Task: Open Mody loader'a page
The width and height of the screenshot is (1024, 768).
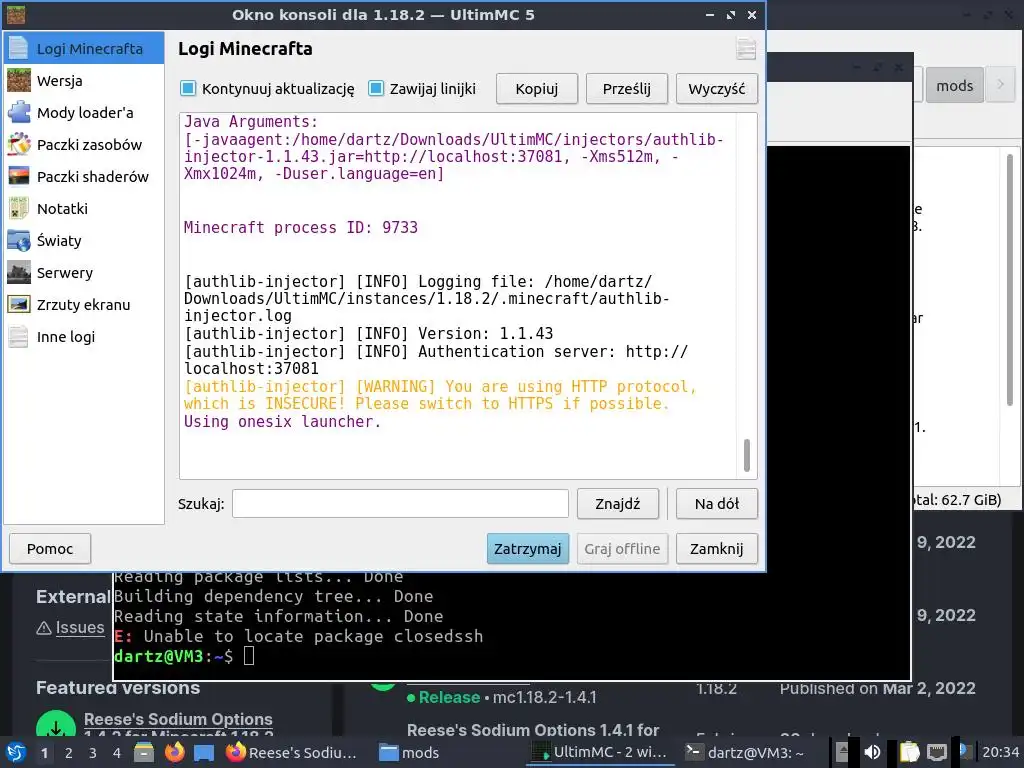Action: pyautogui.click(x=84, y=113)
